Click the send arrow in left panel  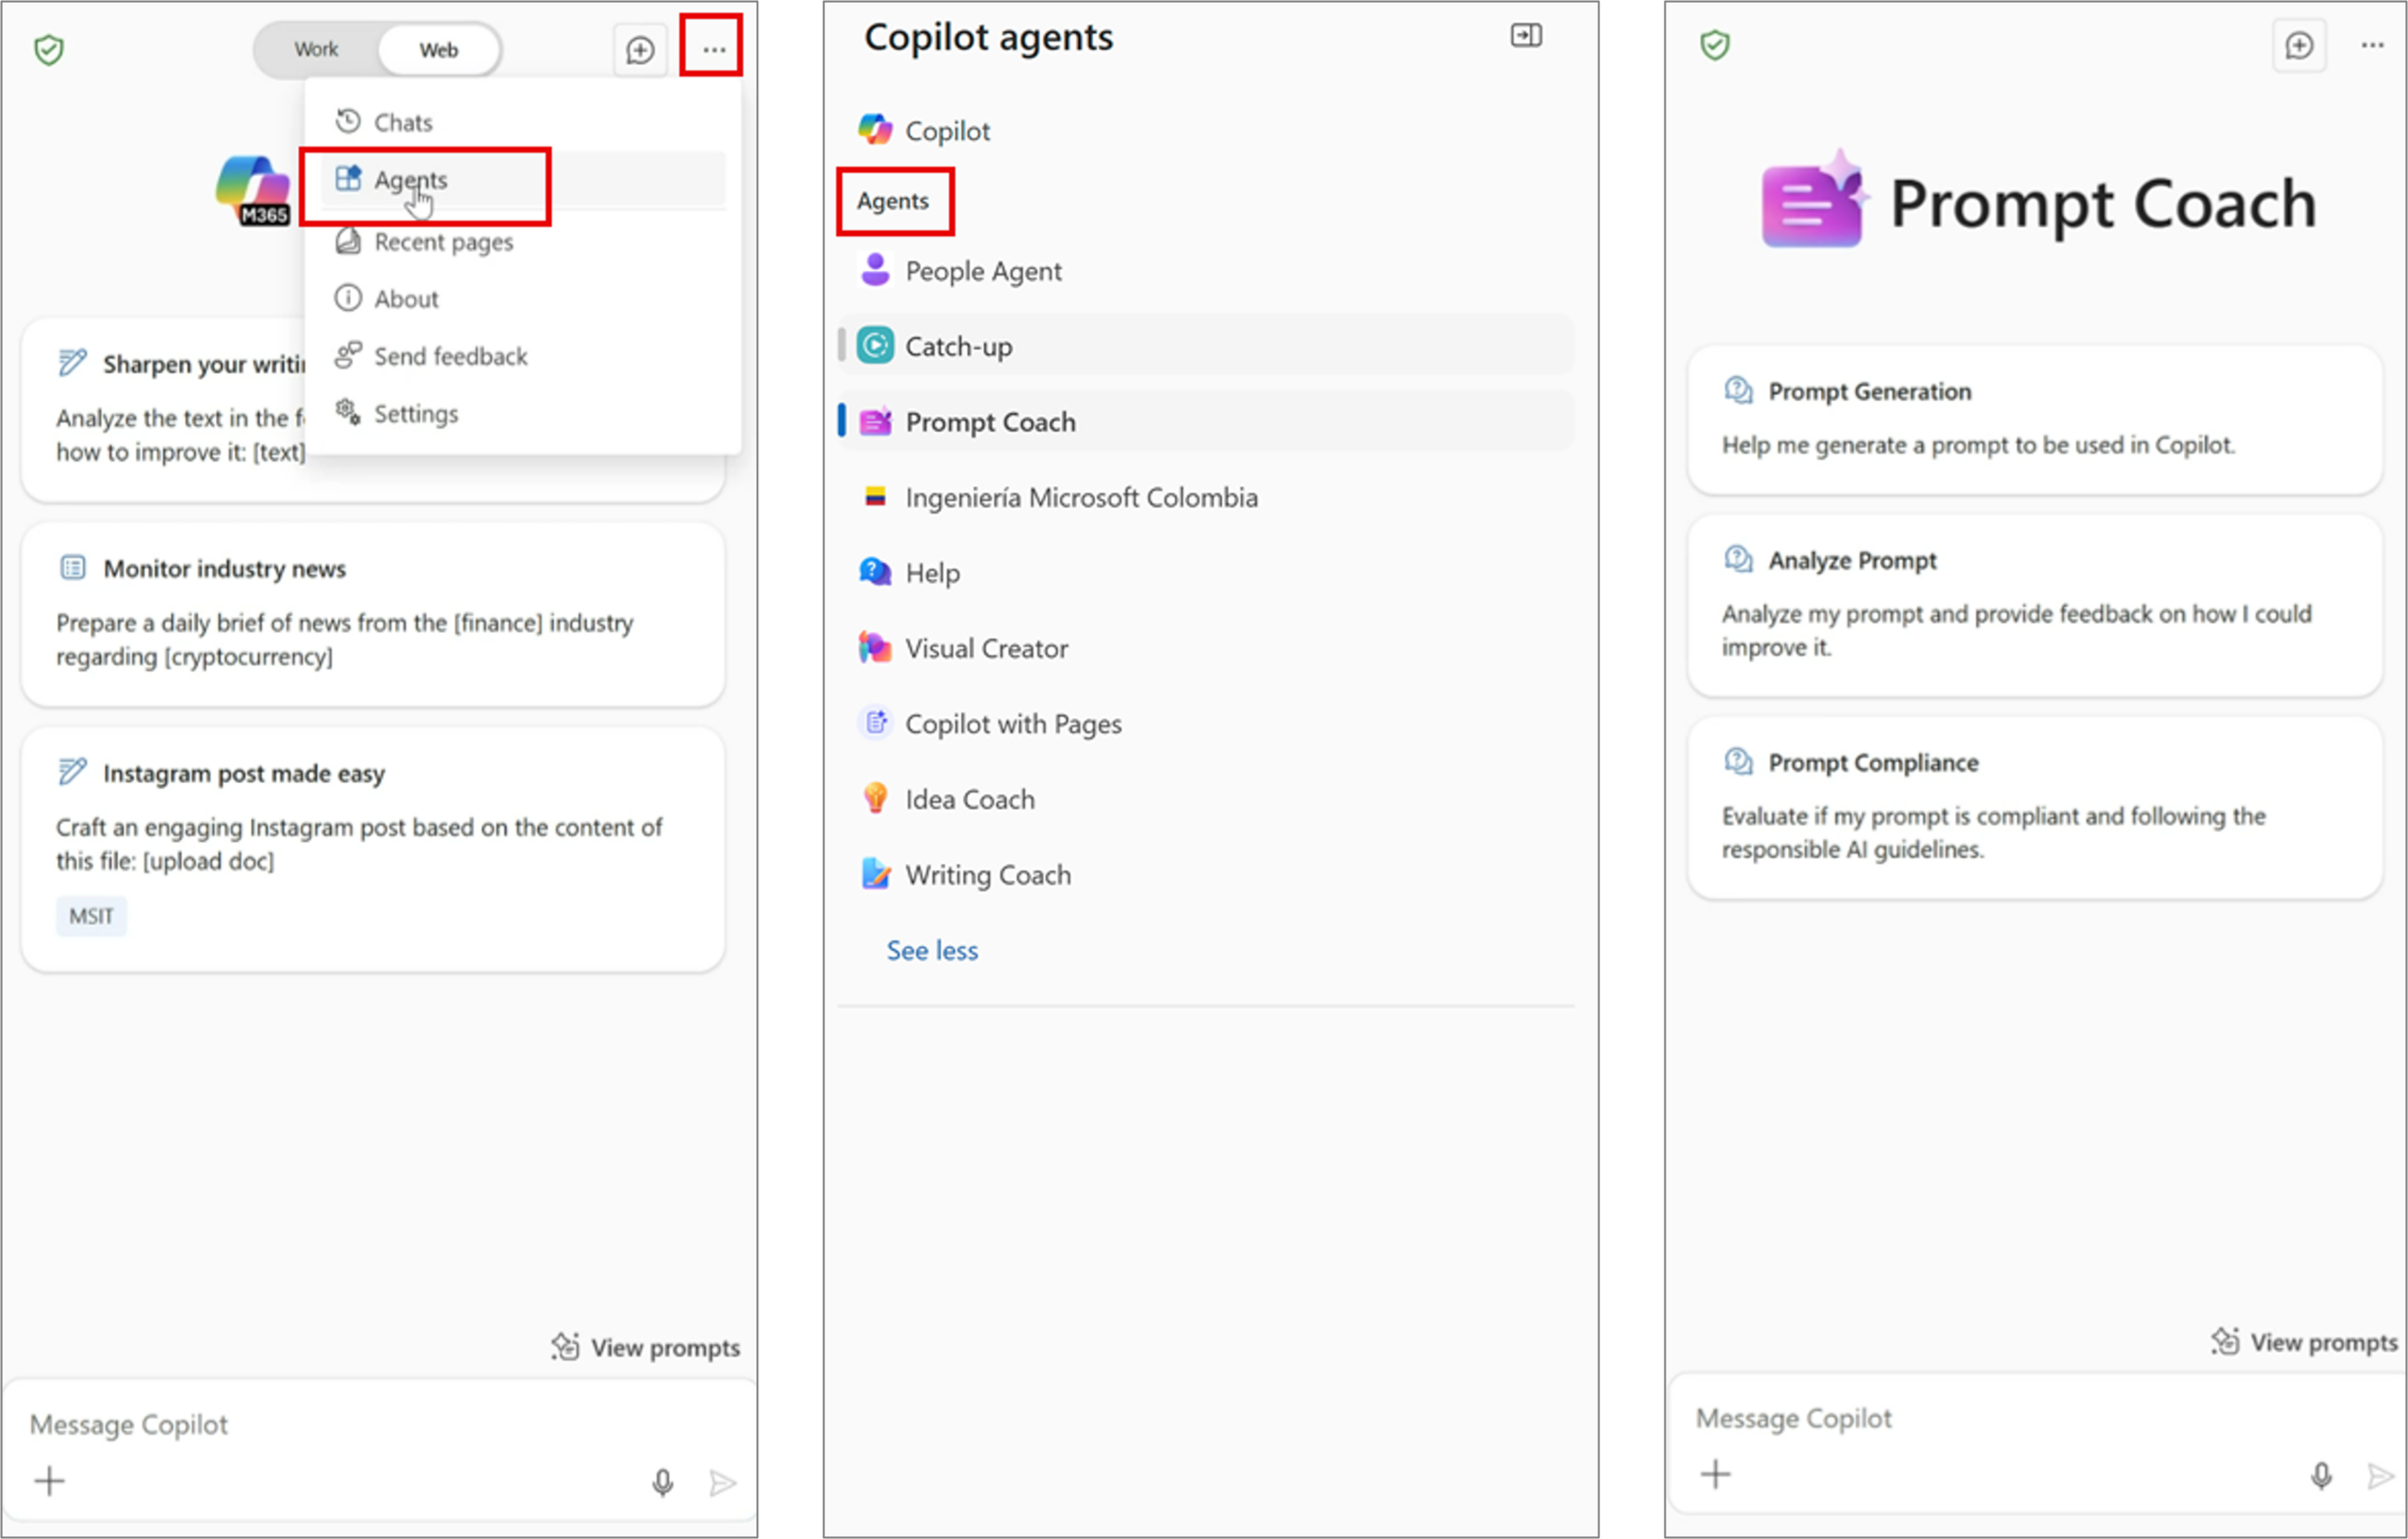tap(722, 1482)
